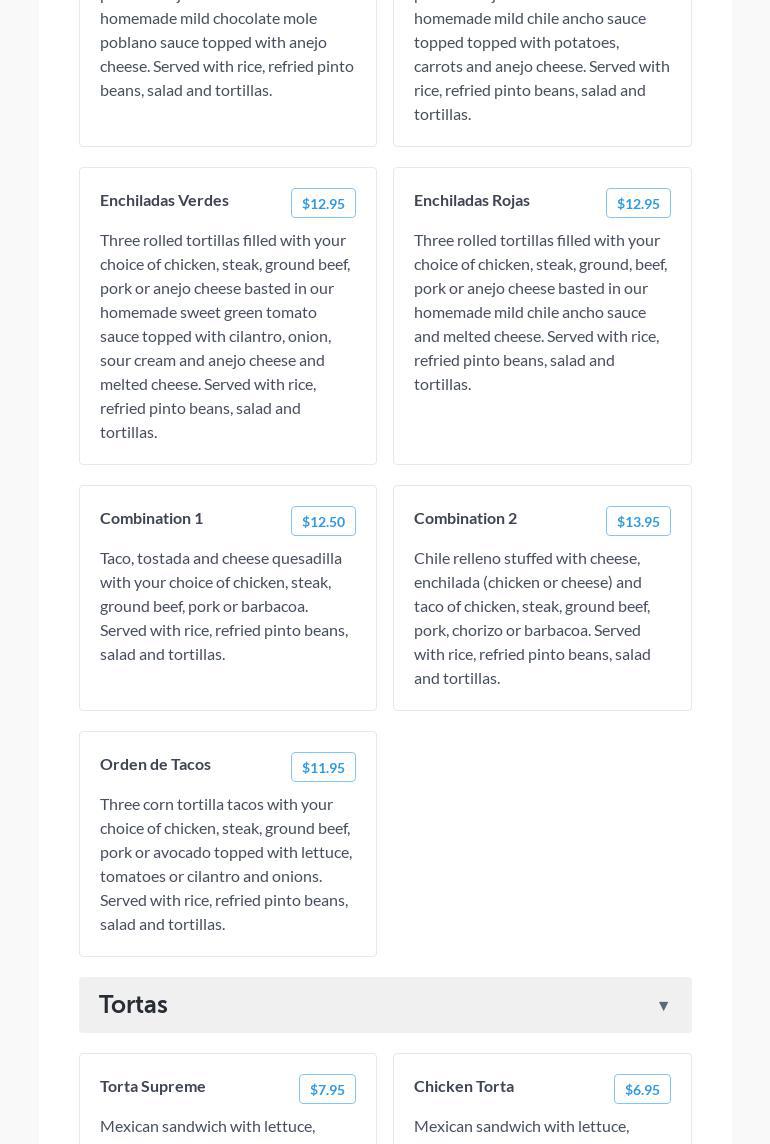The image size is (770, 1144).
Task: Select the Combination 2 $13.95 price tag
Action: (x=638, y=522)
